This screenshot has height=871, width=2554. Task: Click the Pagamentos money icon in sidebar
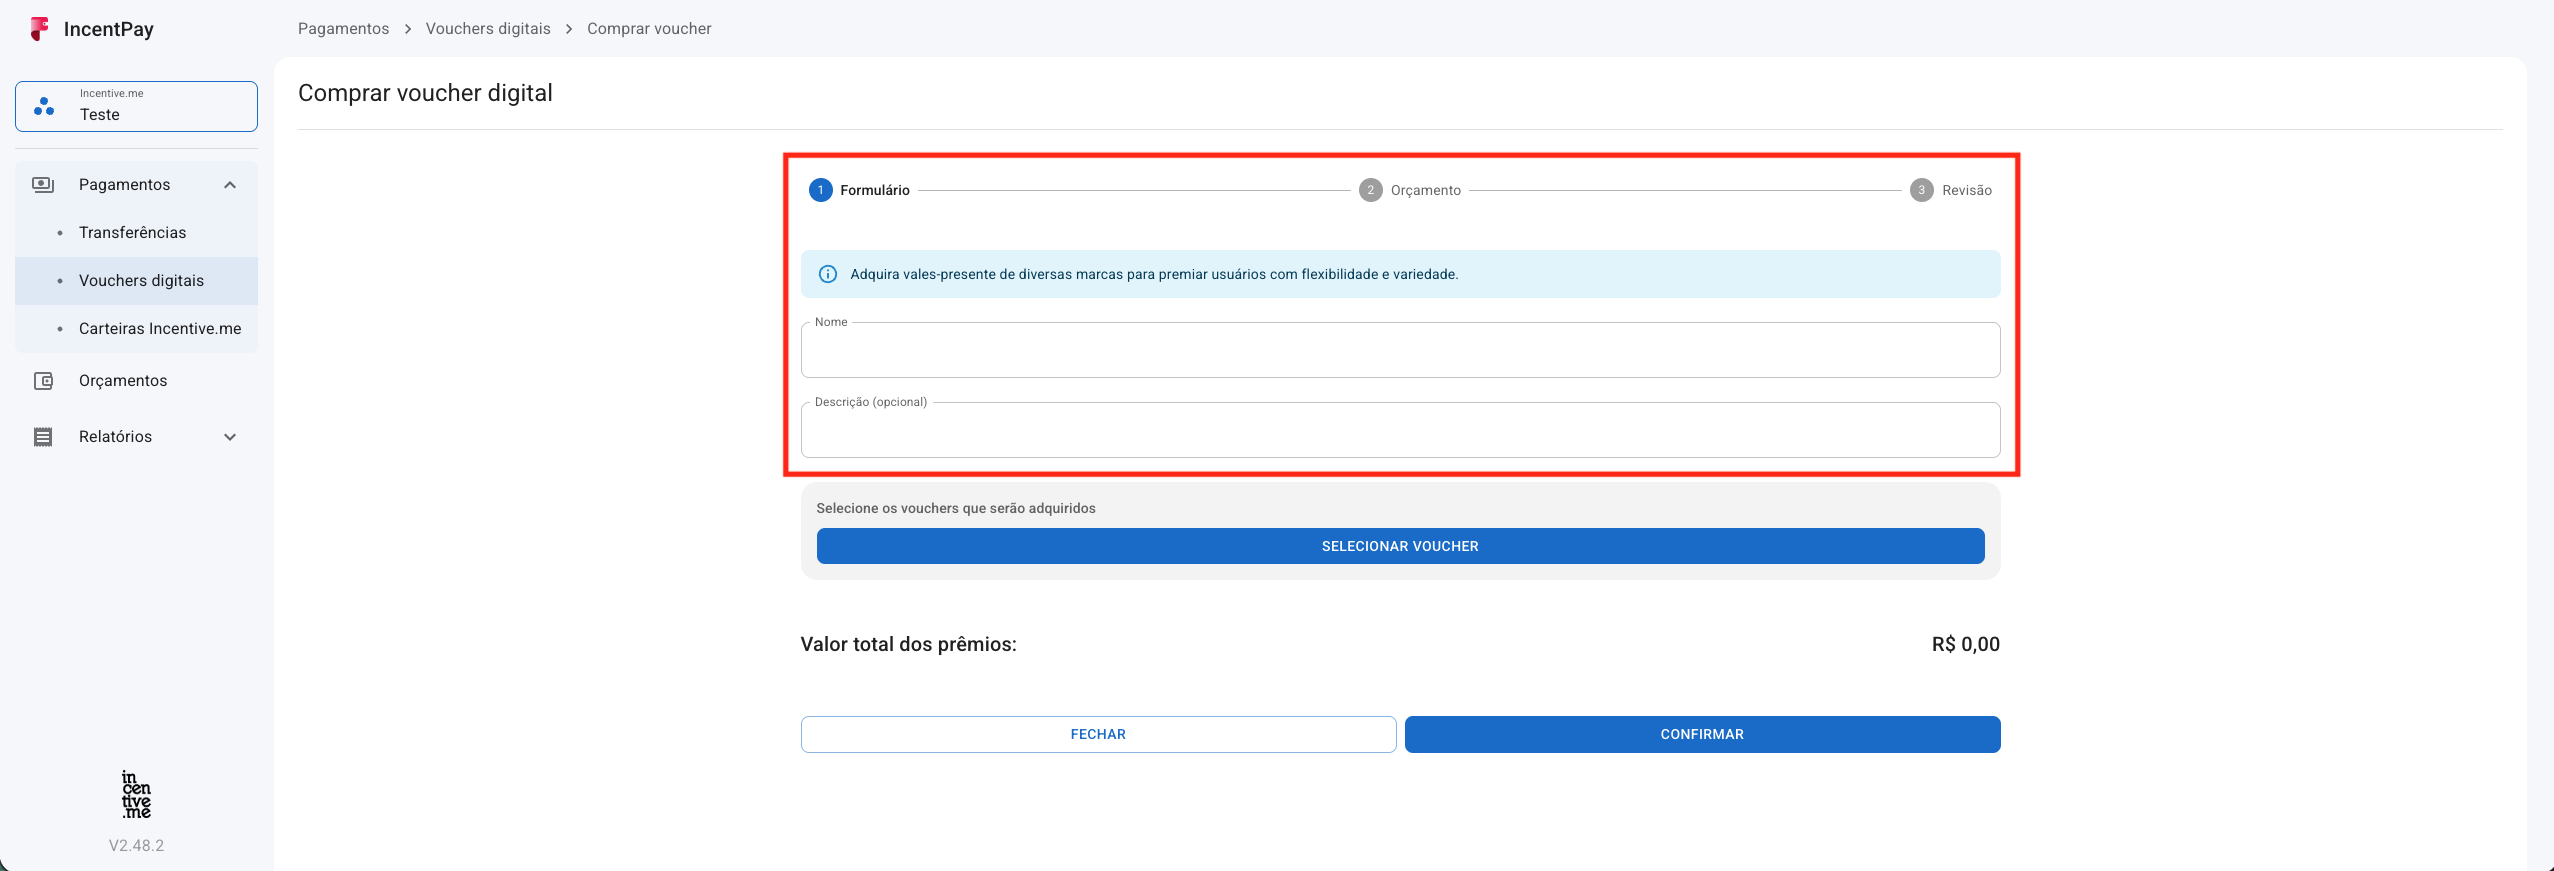[43, 185]
